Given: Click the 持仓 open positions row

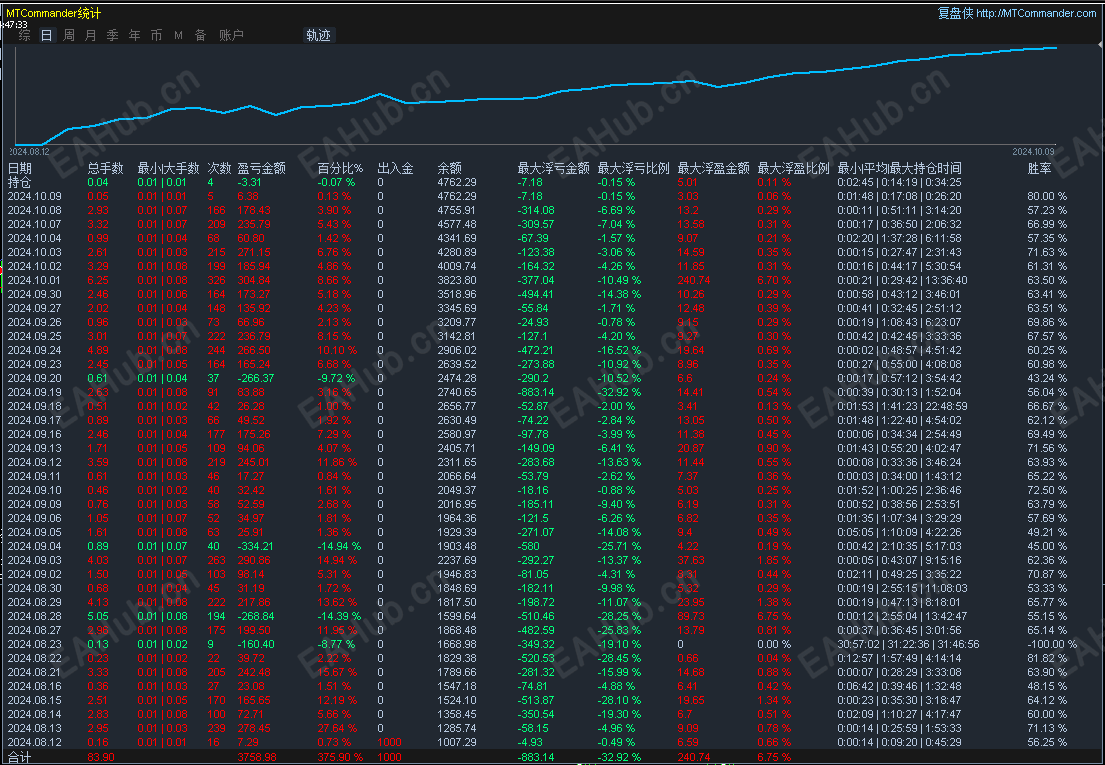Looking at the screenshot, I should click(x=20, y=183).
